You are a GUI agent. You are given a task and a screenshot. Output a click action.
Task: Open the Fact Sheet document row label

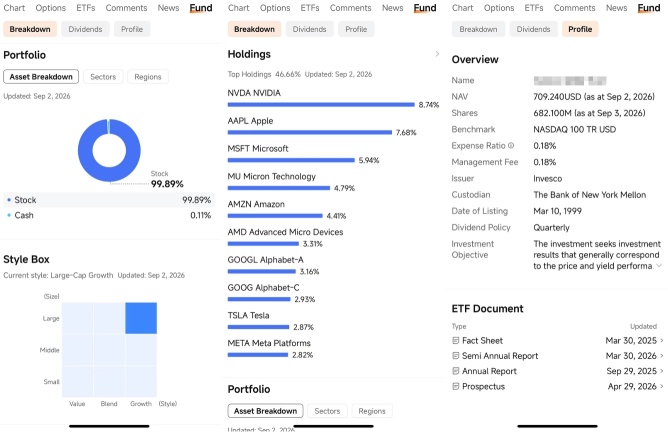coord(482,340)
